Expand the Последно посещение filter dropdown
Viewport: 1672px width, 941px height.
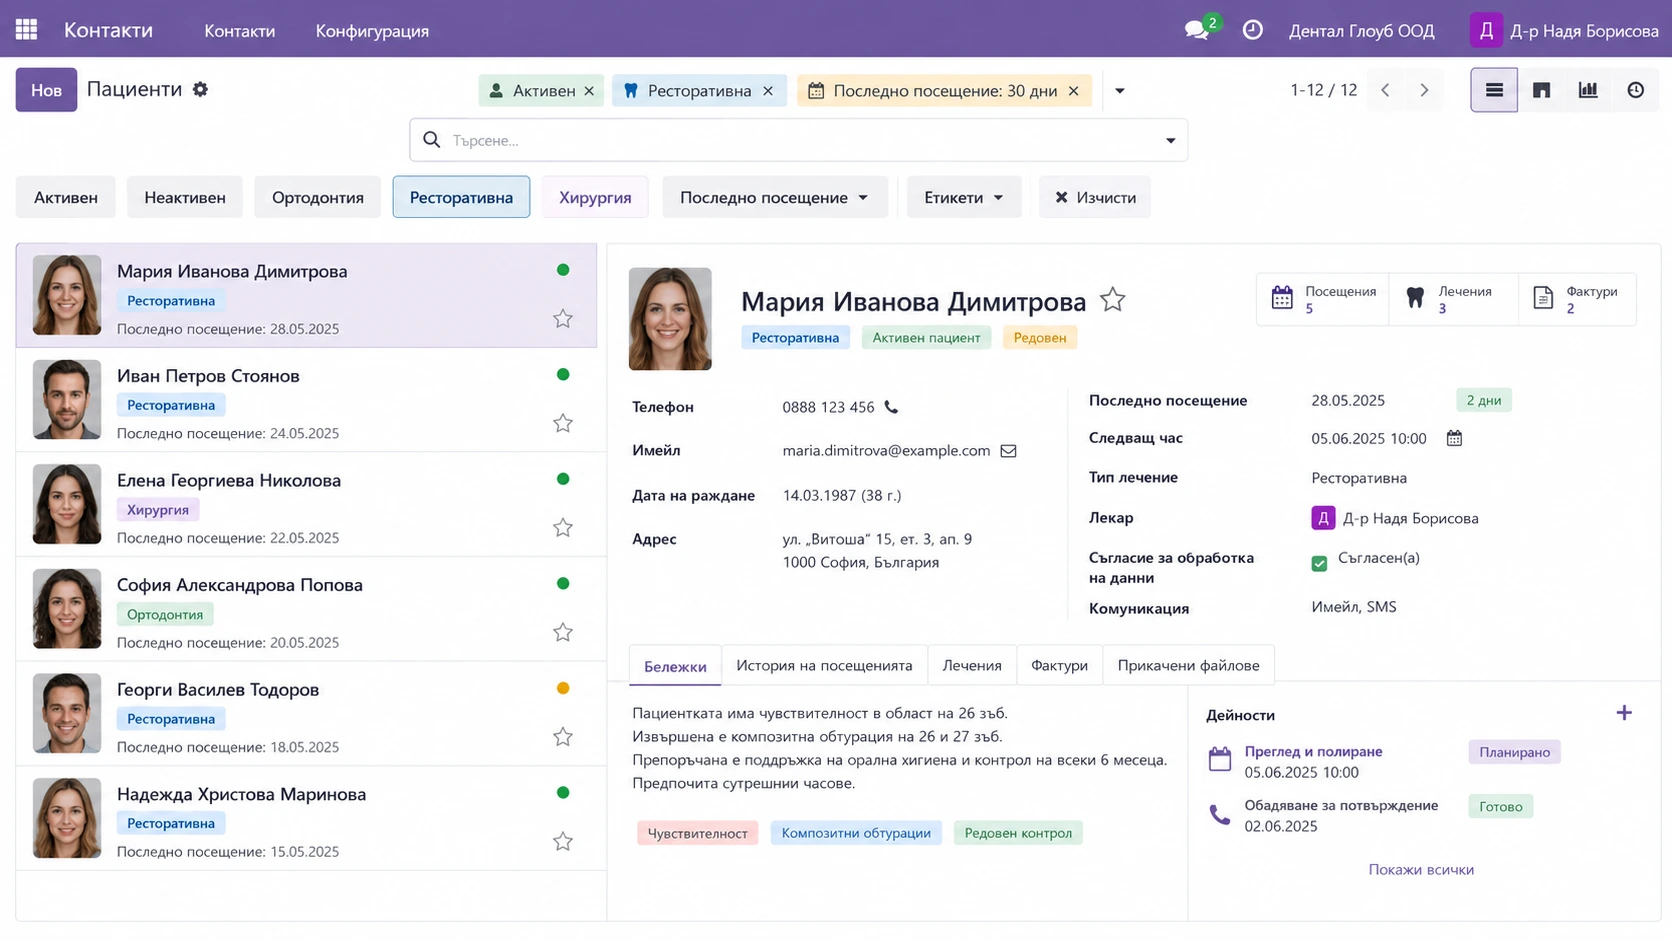pos(774,197)
